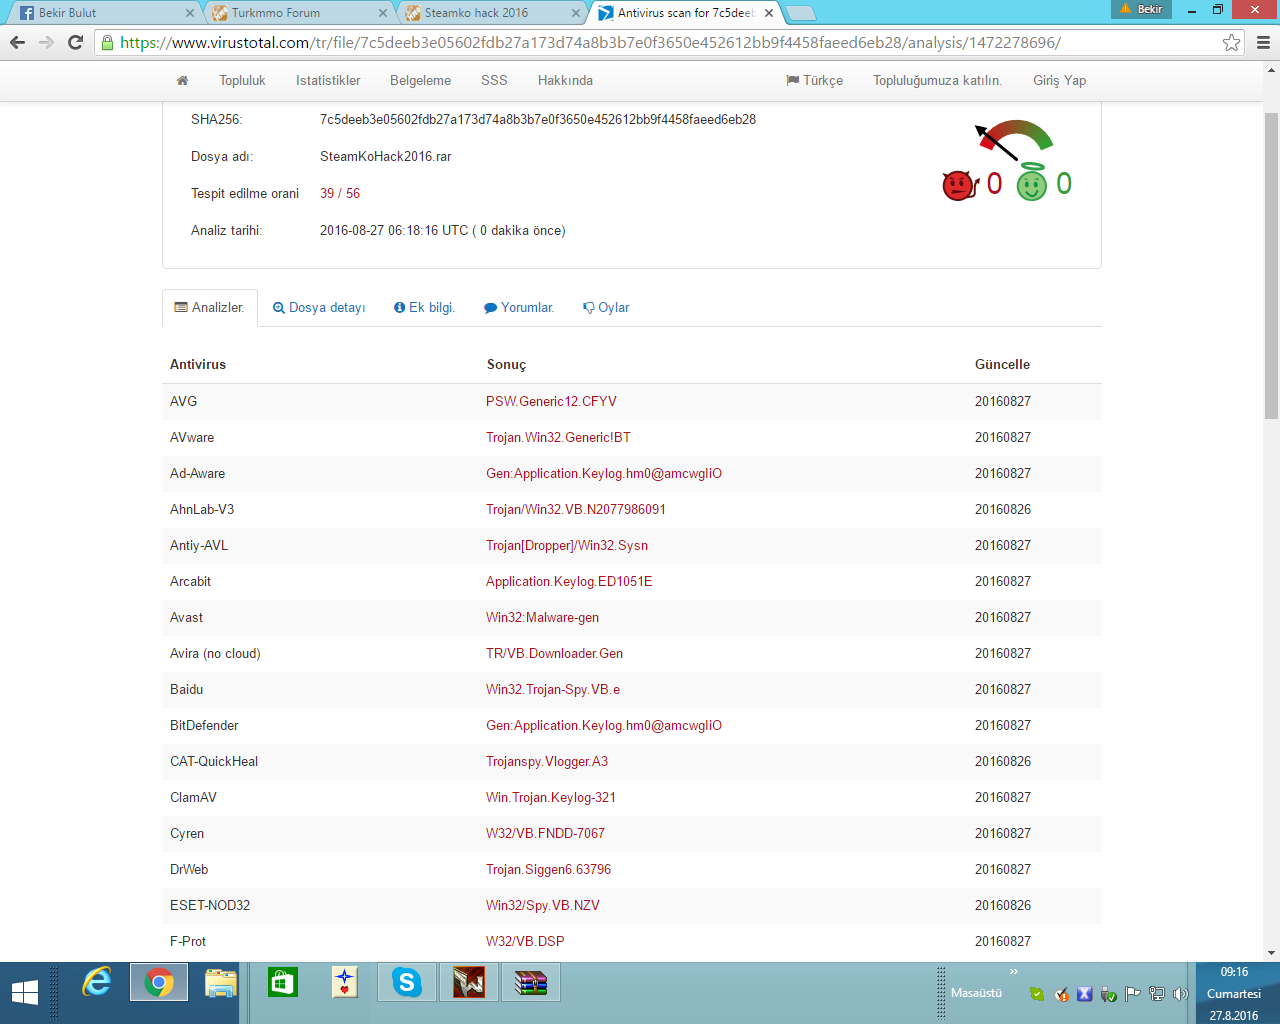
Task: Click the Chrome back arrow
Action: (17, 42)
